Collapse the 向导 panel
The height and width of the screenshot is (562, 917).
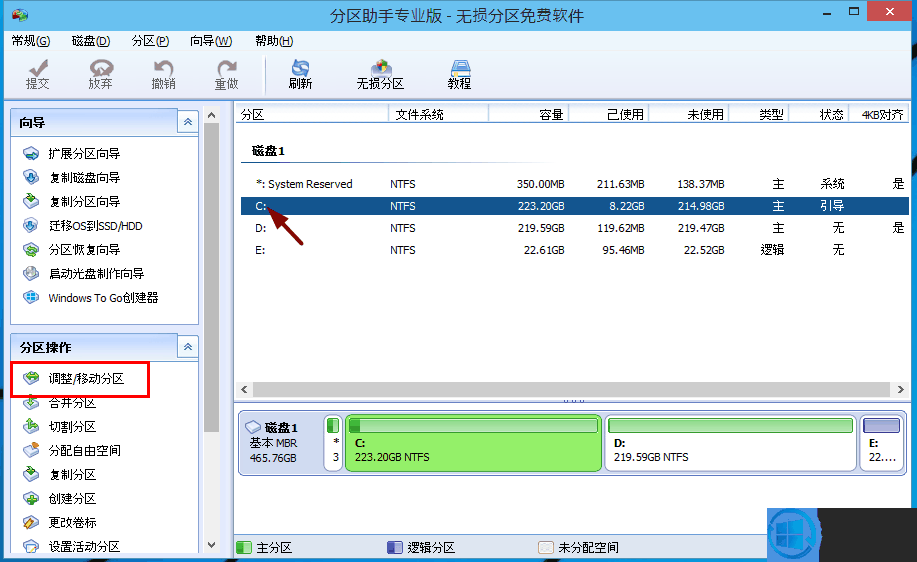(188, 122)
